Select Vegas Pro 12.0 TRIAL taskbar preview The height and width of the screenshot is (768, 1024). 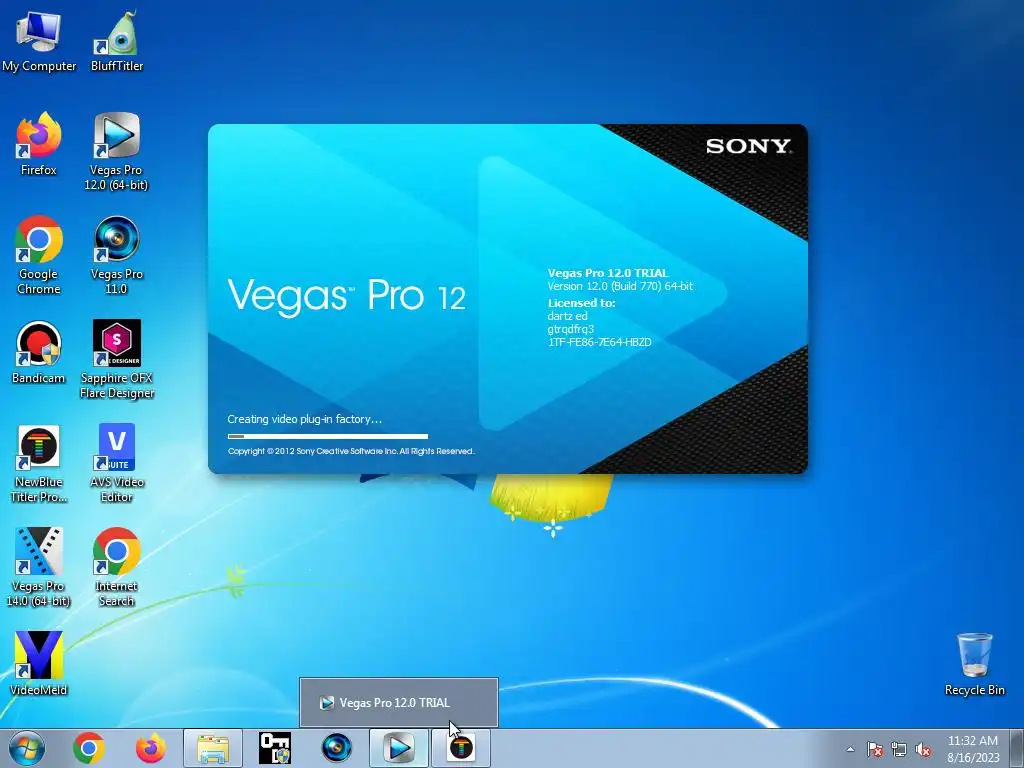pos(398,703)
